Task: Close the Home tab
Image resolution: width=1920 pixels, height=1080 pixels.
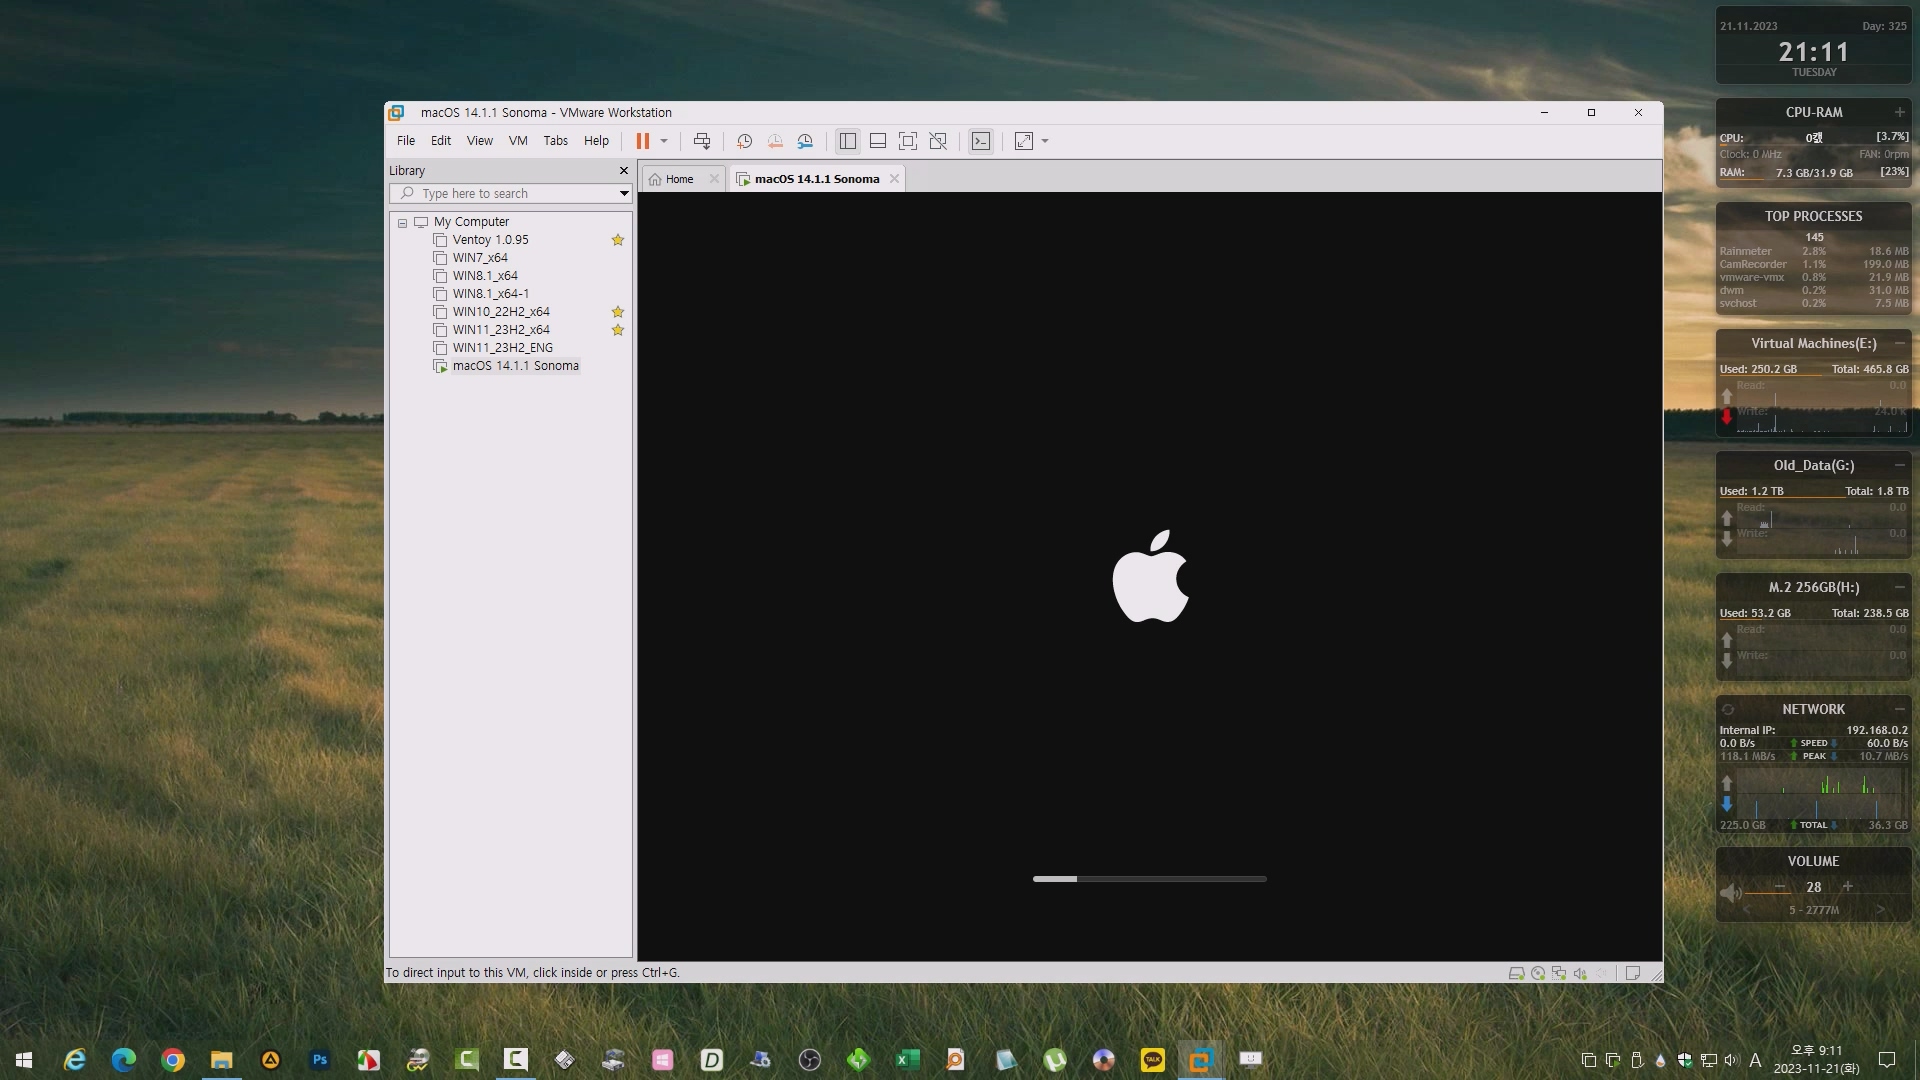Action: [x=714, y=179]
